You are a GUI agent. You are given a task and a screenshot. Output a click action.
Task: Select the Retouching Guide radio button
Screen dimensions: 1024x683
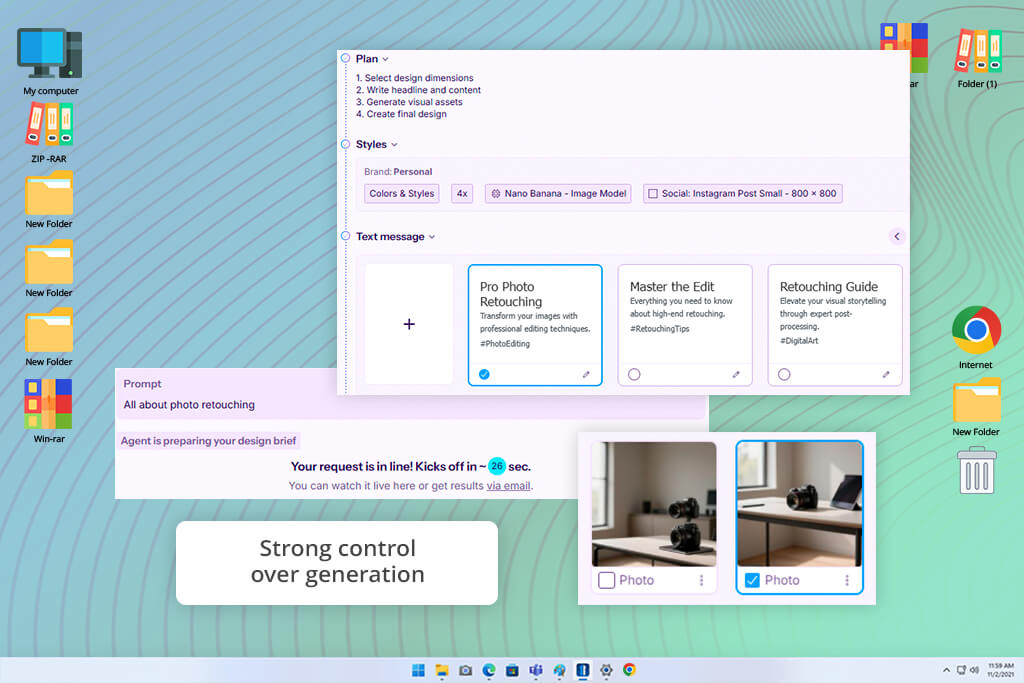pos(784,374)
